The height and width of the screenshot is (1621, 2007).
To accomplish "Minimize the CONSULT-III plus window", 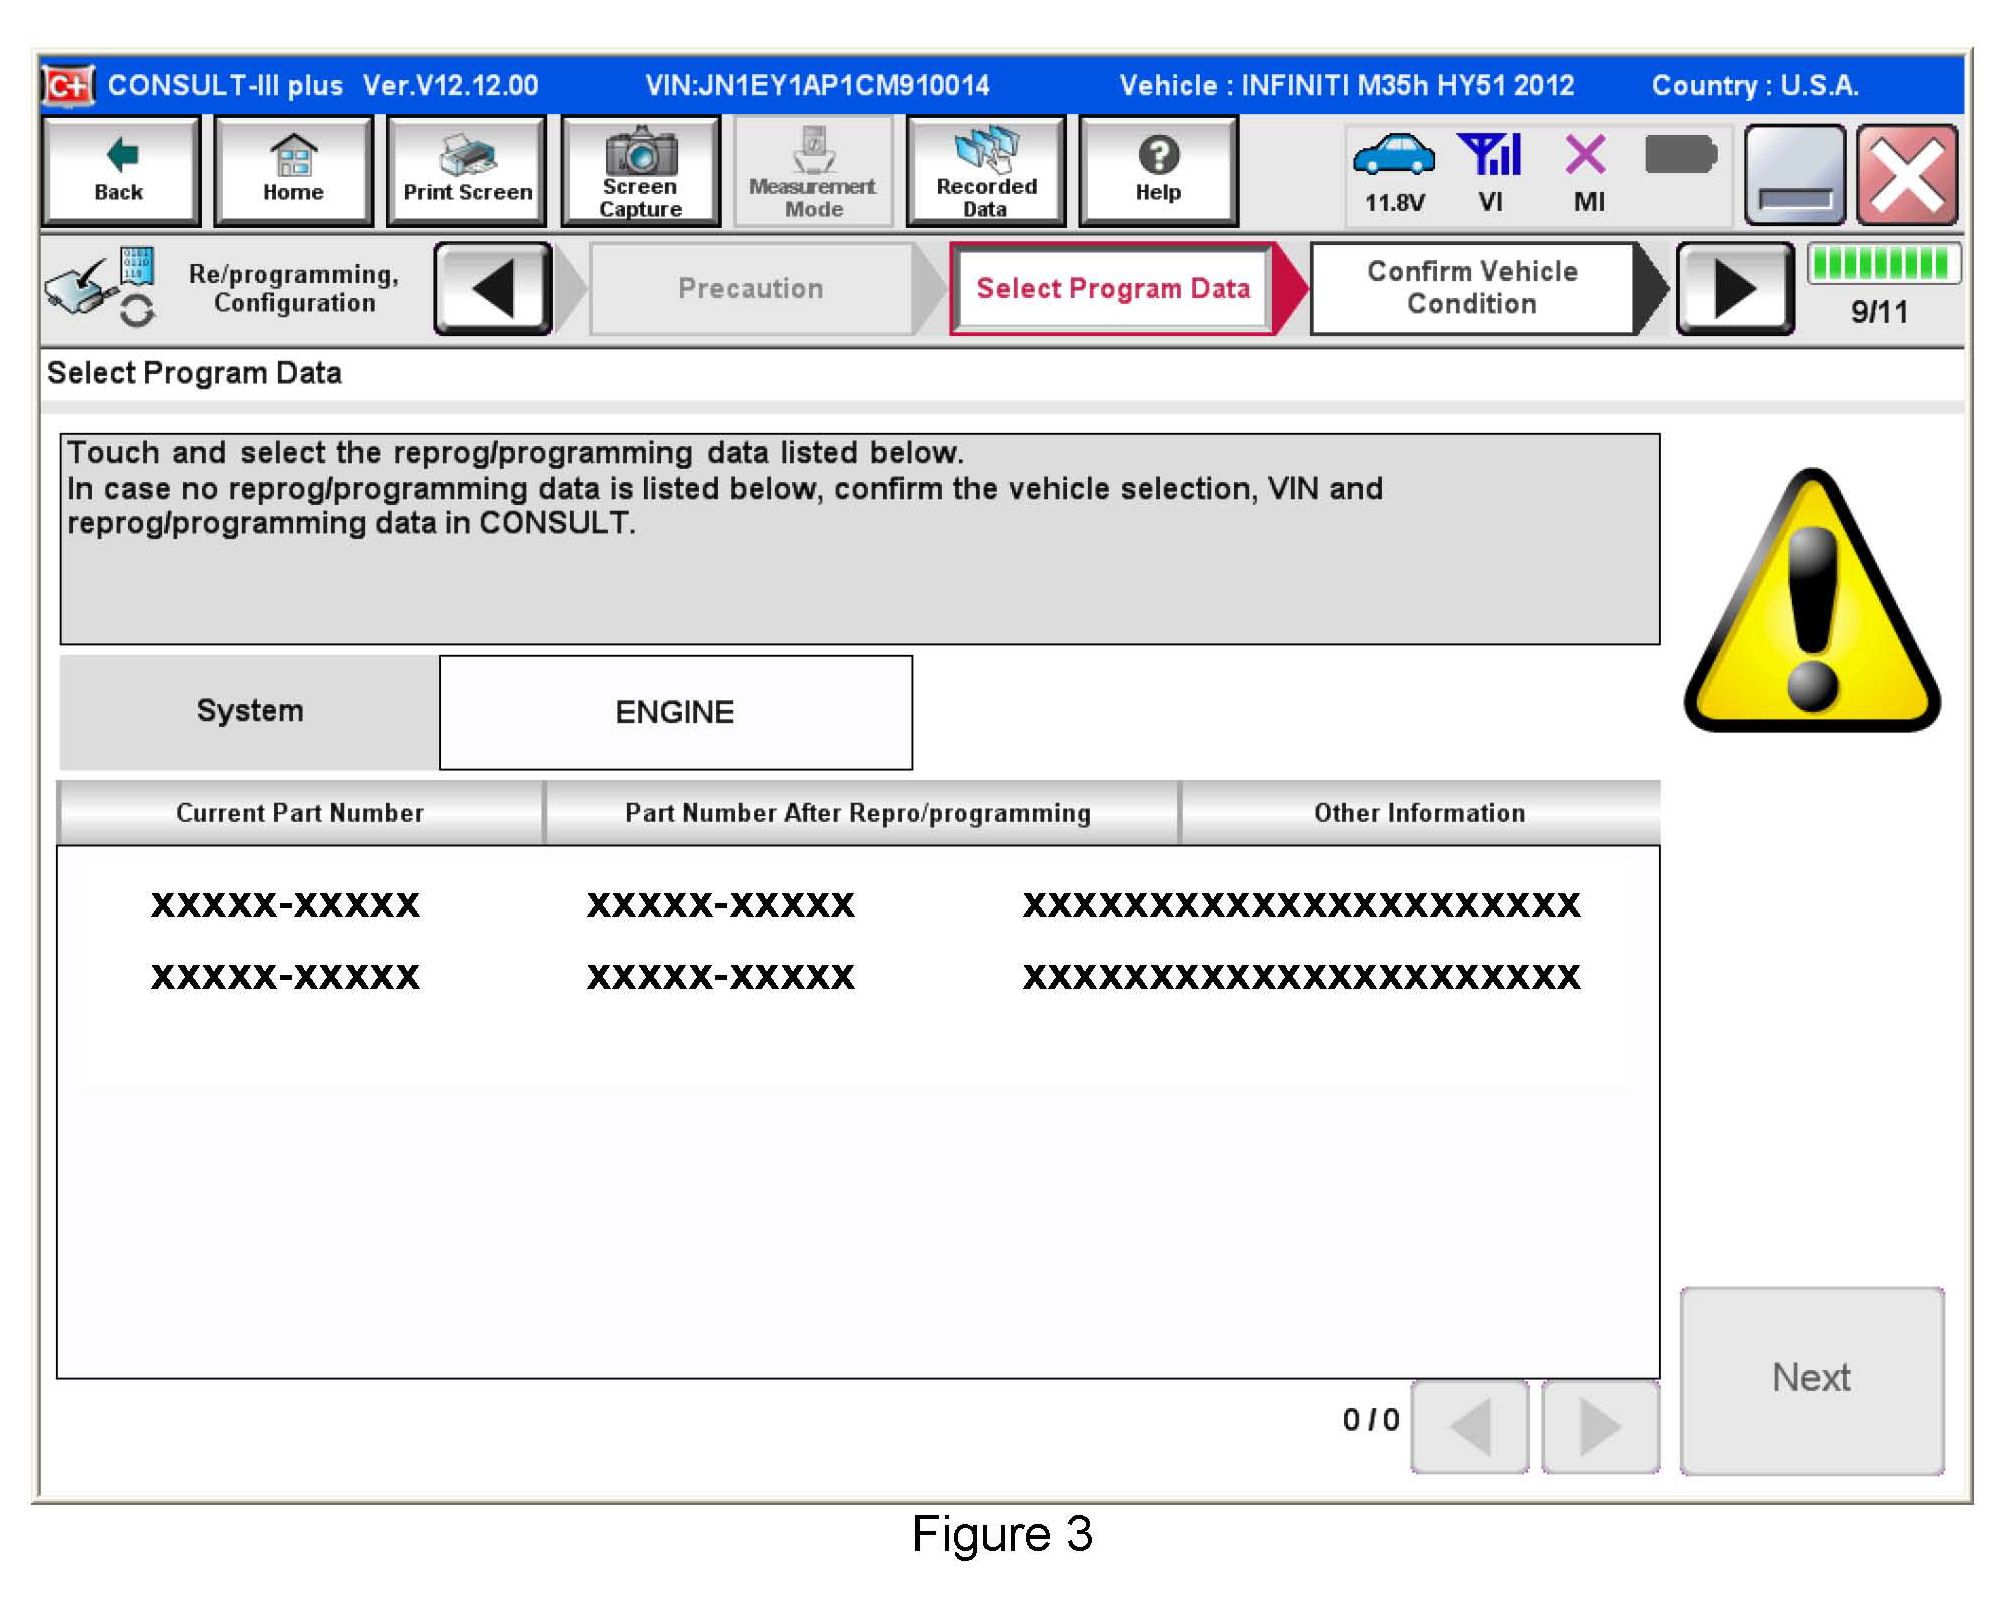I will pyautogui.click(x=1795, y=174).
